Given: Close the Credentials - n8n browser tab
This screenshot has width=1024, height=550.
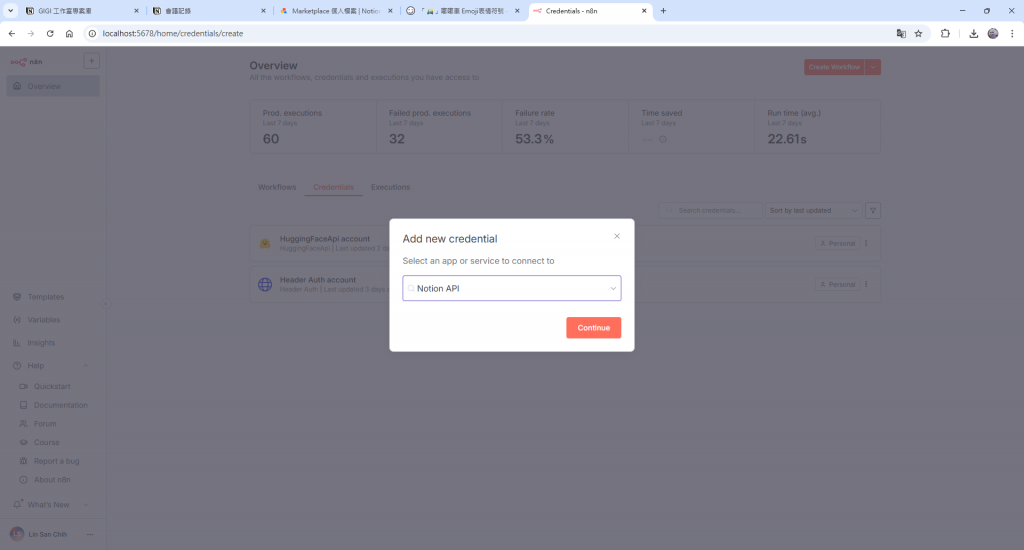Looking at the screenshot, I should pos(644,10).
